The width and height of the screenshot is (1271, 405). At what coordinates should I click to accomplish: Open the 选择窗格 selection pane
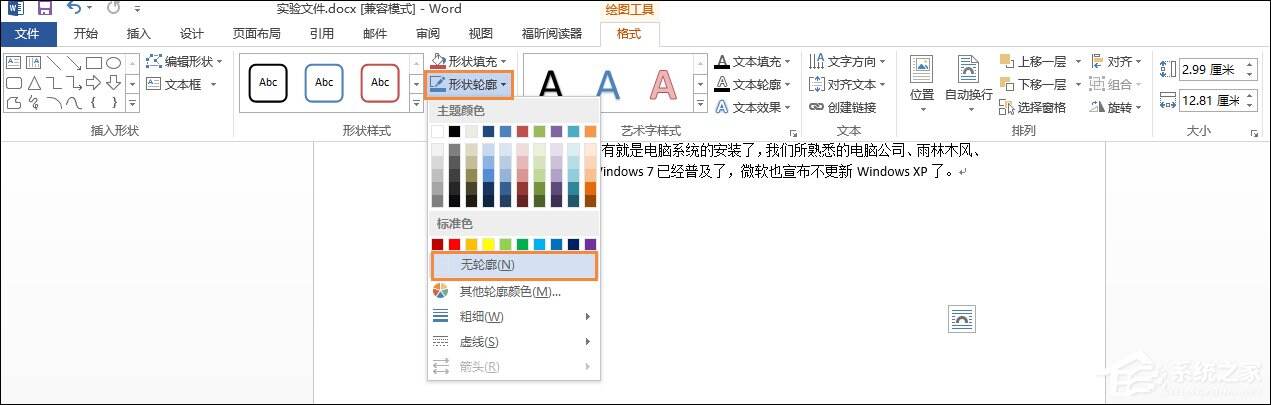point(1033,107)
